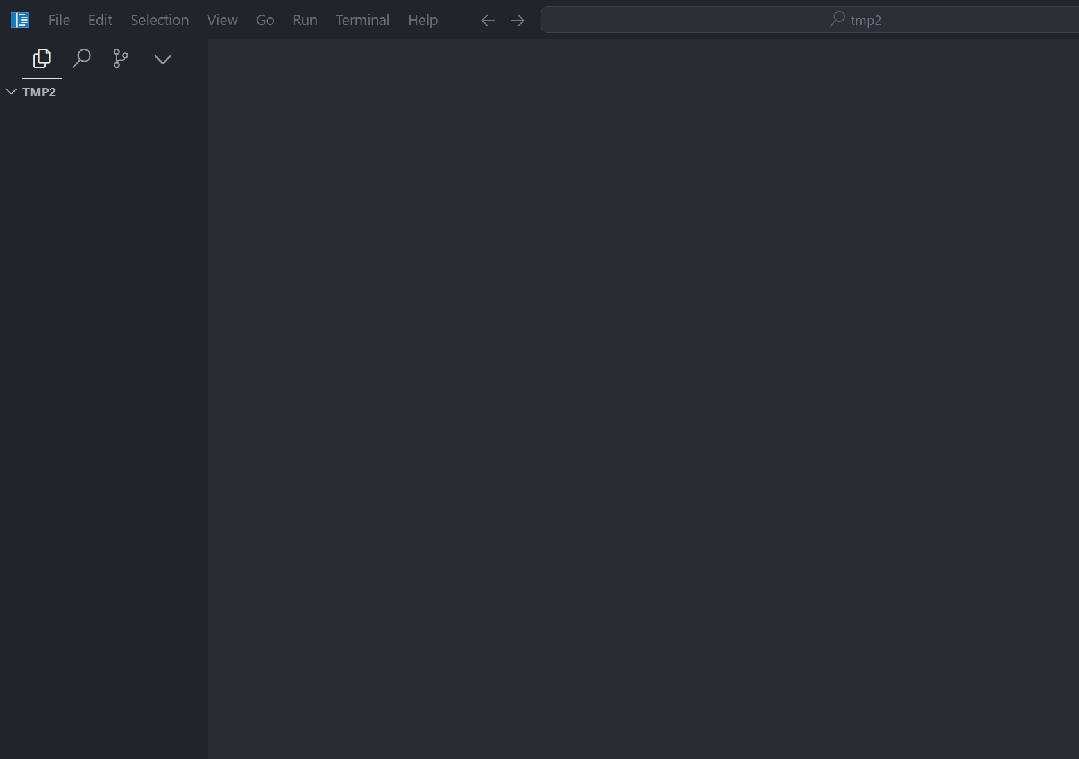
Task: Open the Run menu
Action: tap(305, 20)
